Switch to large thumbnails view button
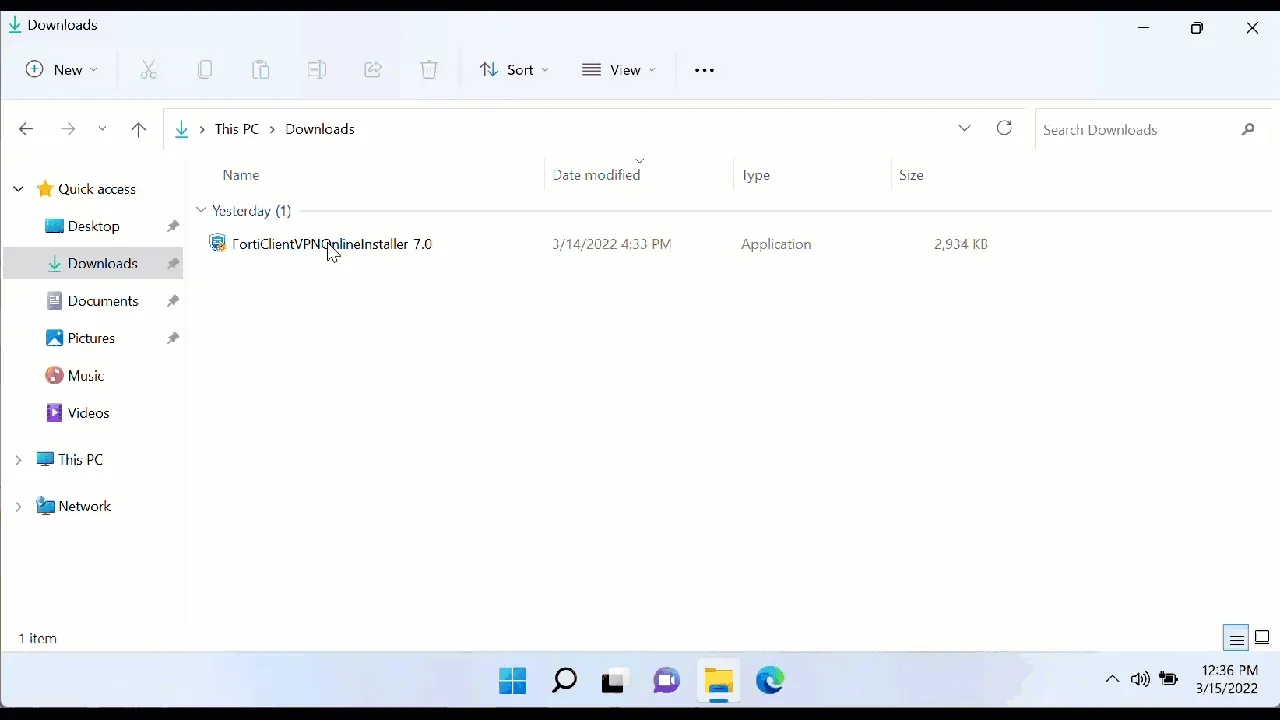1280x720 pixels. [1263, 638]
